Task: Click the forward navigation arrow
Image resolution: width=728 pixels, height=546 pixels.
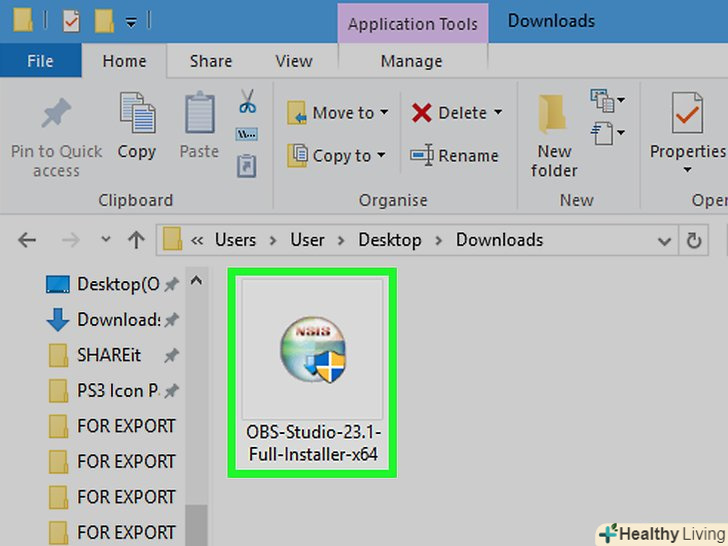Action: click(x=70, y=240)
